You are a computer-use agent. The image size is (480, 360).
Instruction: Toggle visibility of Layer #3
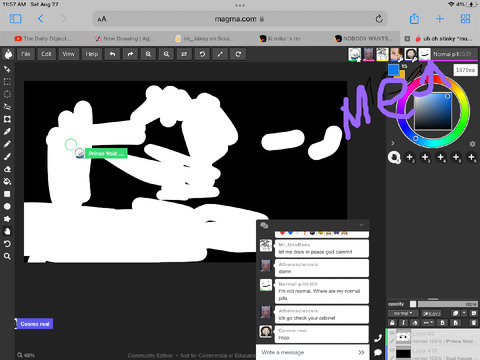click(x=392, y=333)
